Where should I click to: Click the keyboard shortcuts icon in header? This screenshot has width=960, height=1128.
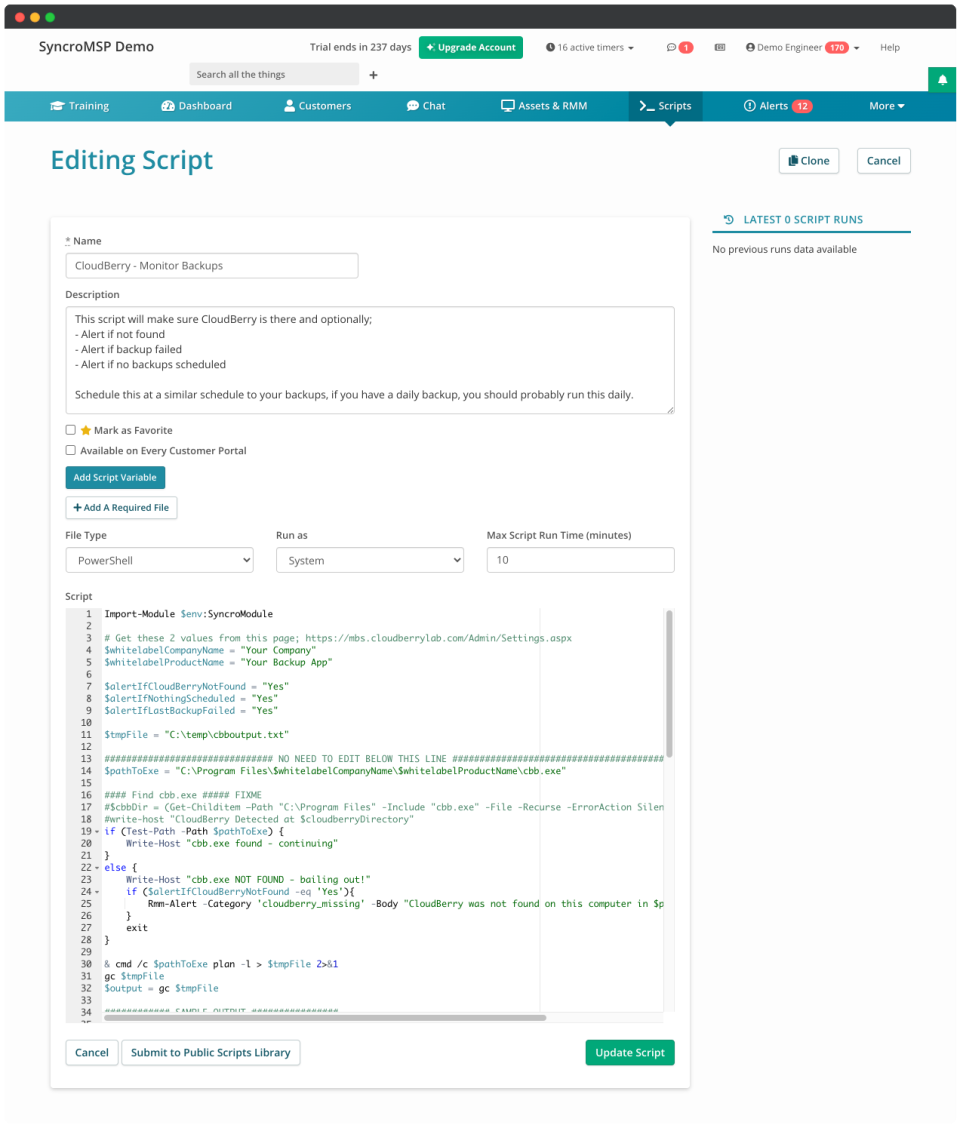(x=720, y=47)
